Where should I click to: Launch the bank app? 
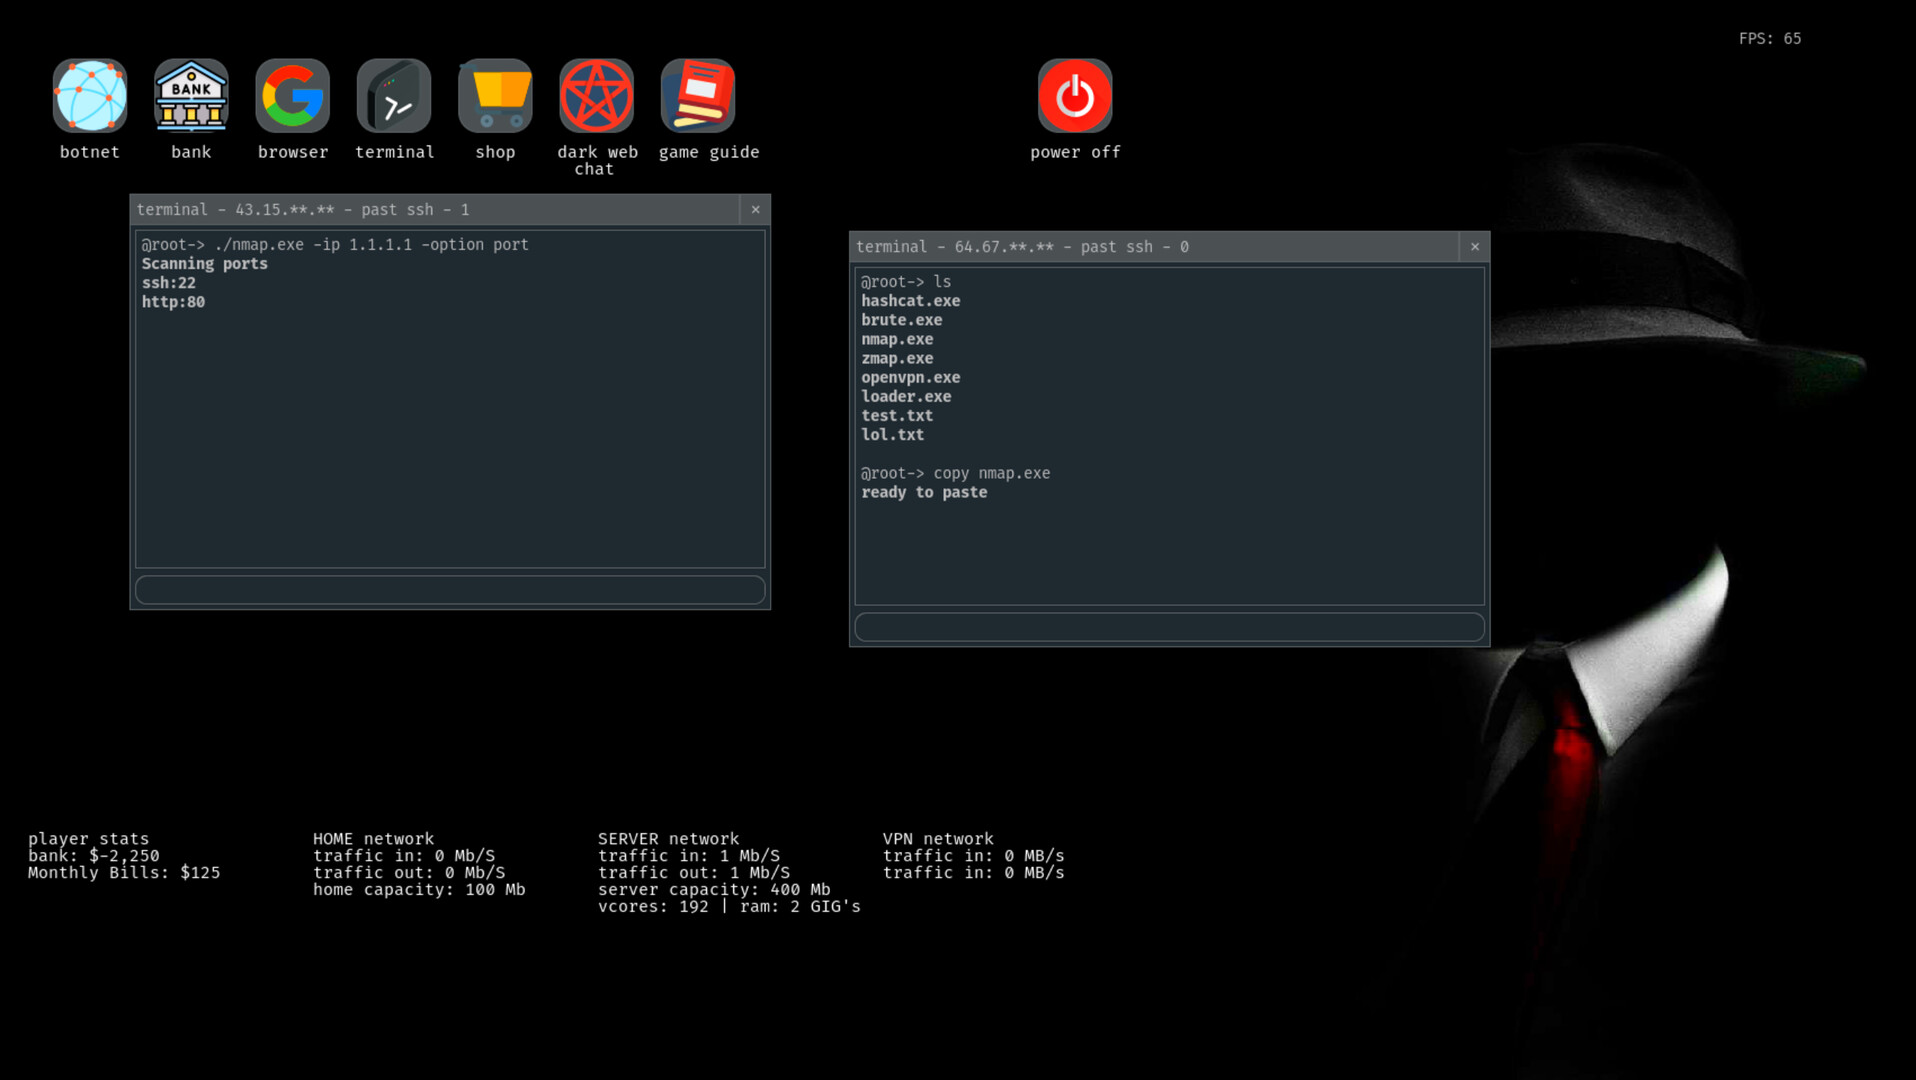click(191, 96)
